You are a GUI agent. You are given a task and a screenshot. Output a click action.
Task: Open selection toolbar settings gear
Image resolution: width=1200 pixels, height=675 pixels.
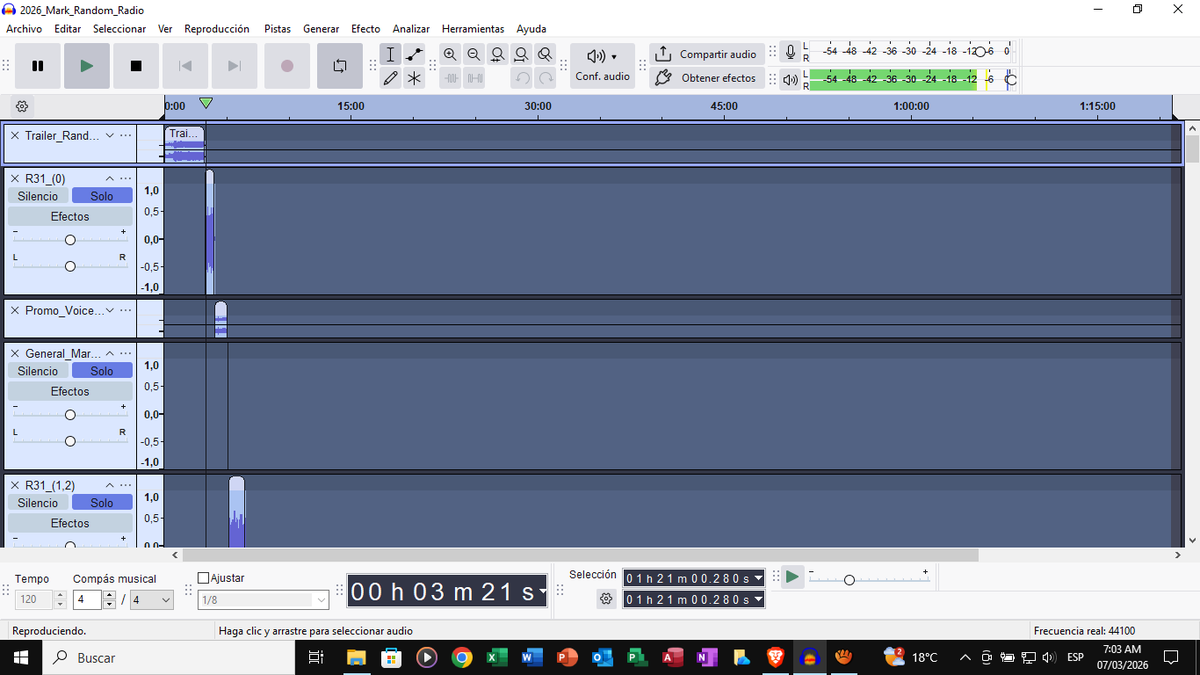tap(605, 598)
